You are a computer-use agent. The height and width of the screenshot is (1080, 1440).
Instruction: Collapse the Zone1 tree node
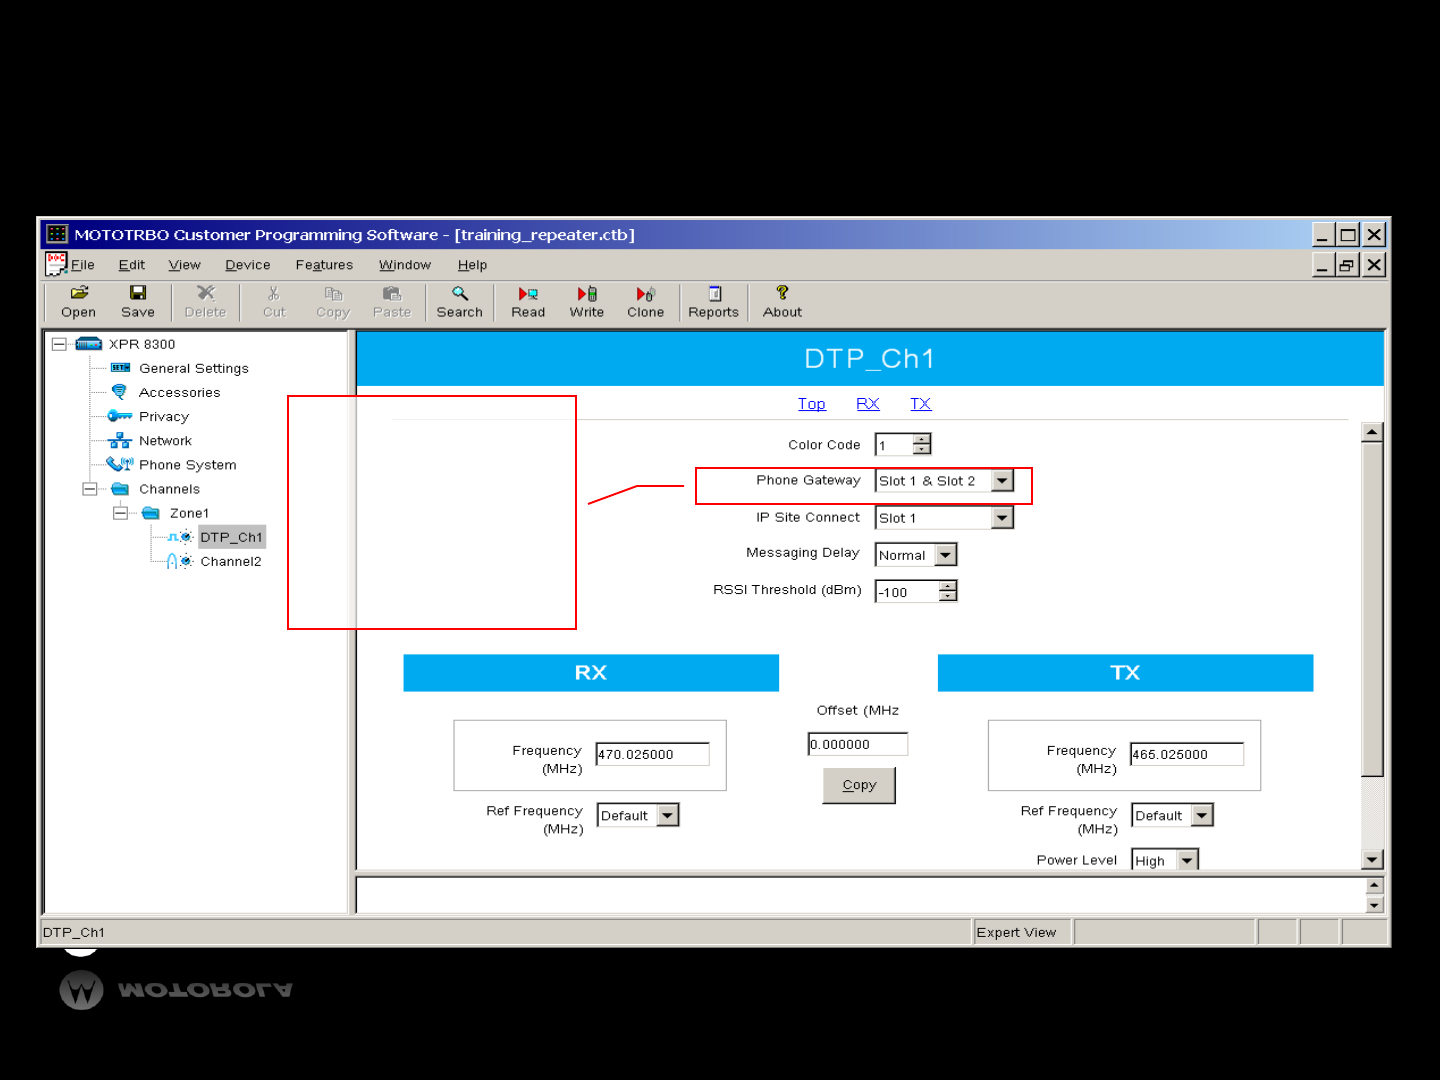[x=120, y=513]
